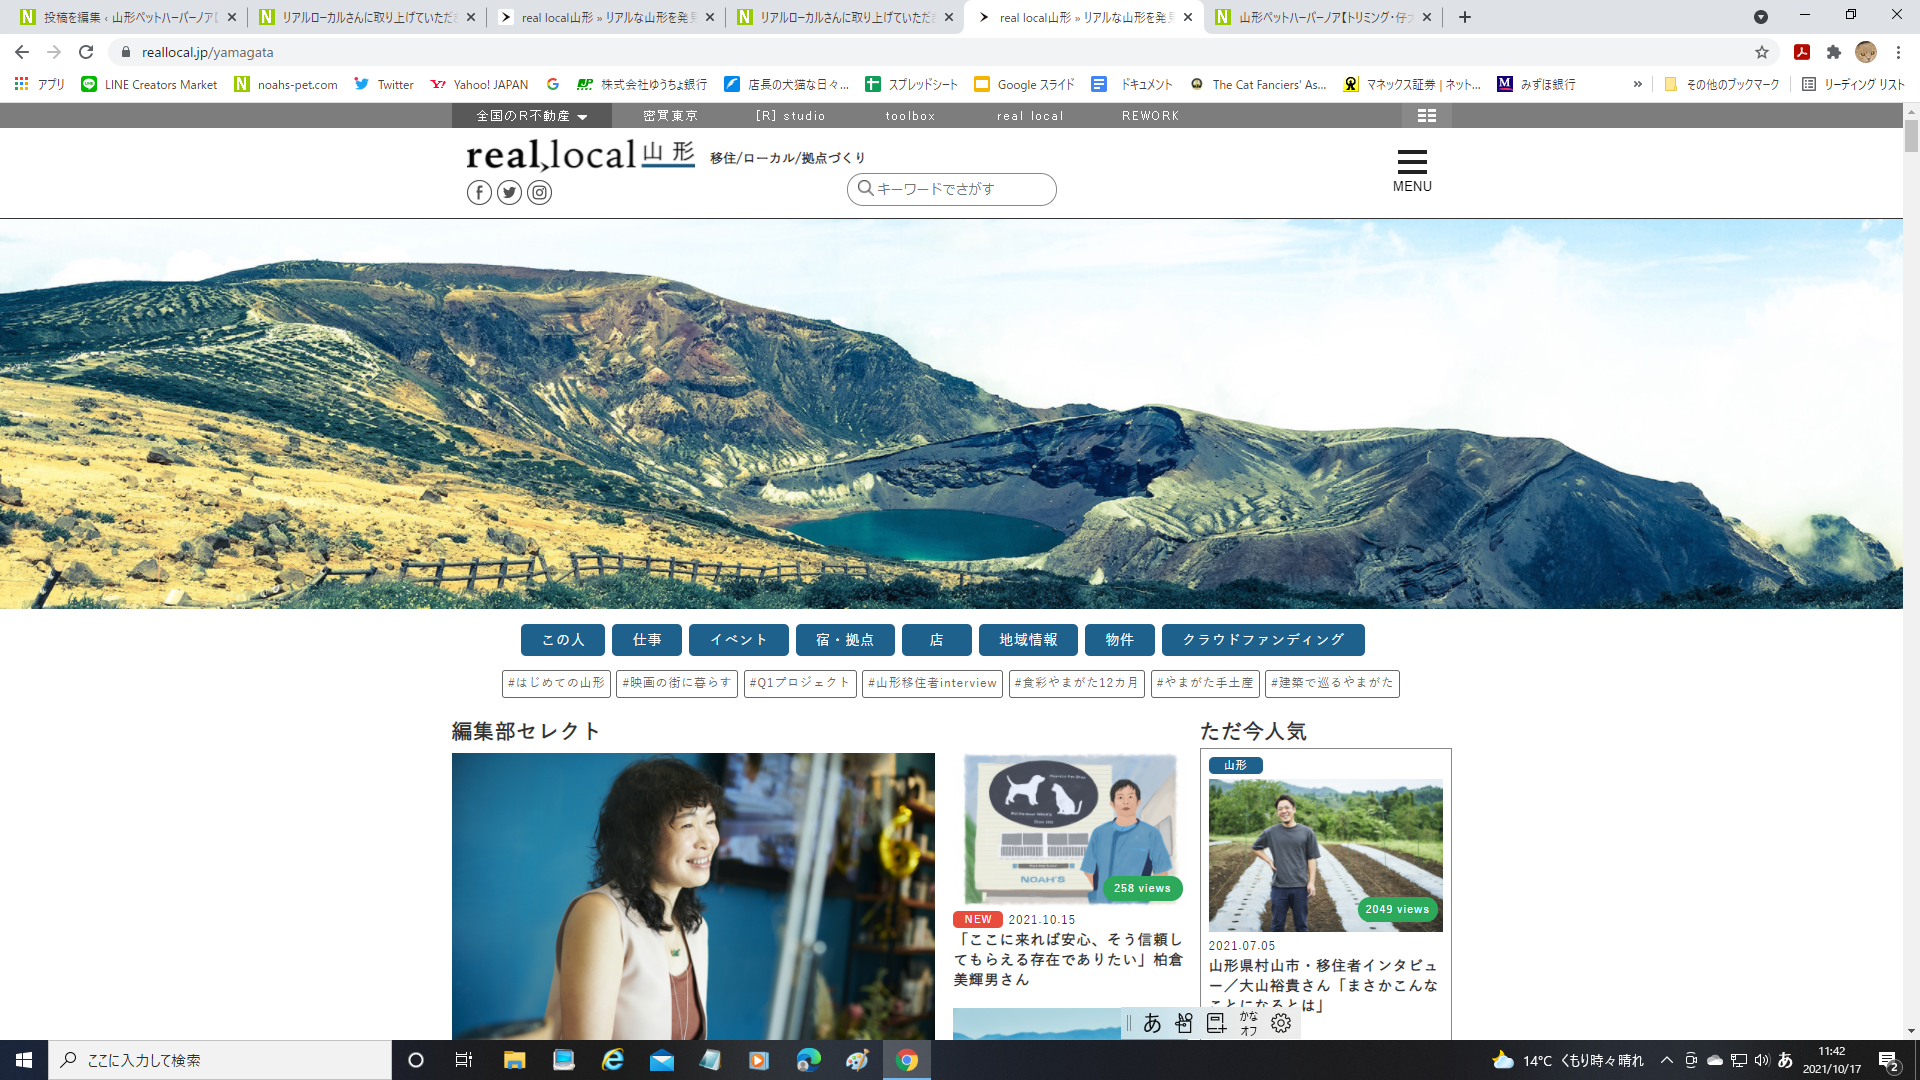Open the real local Instagram icon
This screenshot has height=1080, width=1920.
tap(539, 193)
